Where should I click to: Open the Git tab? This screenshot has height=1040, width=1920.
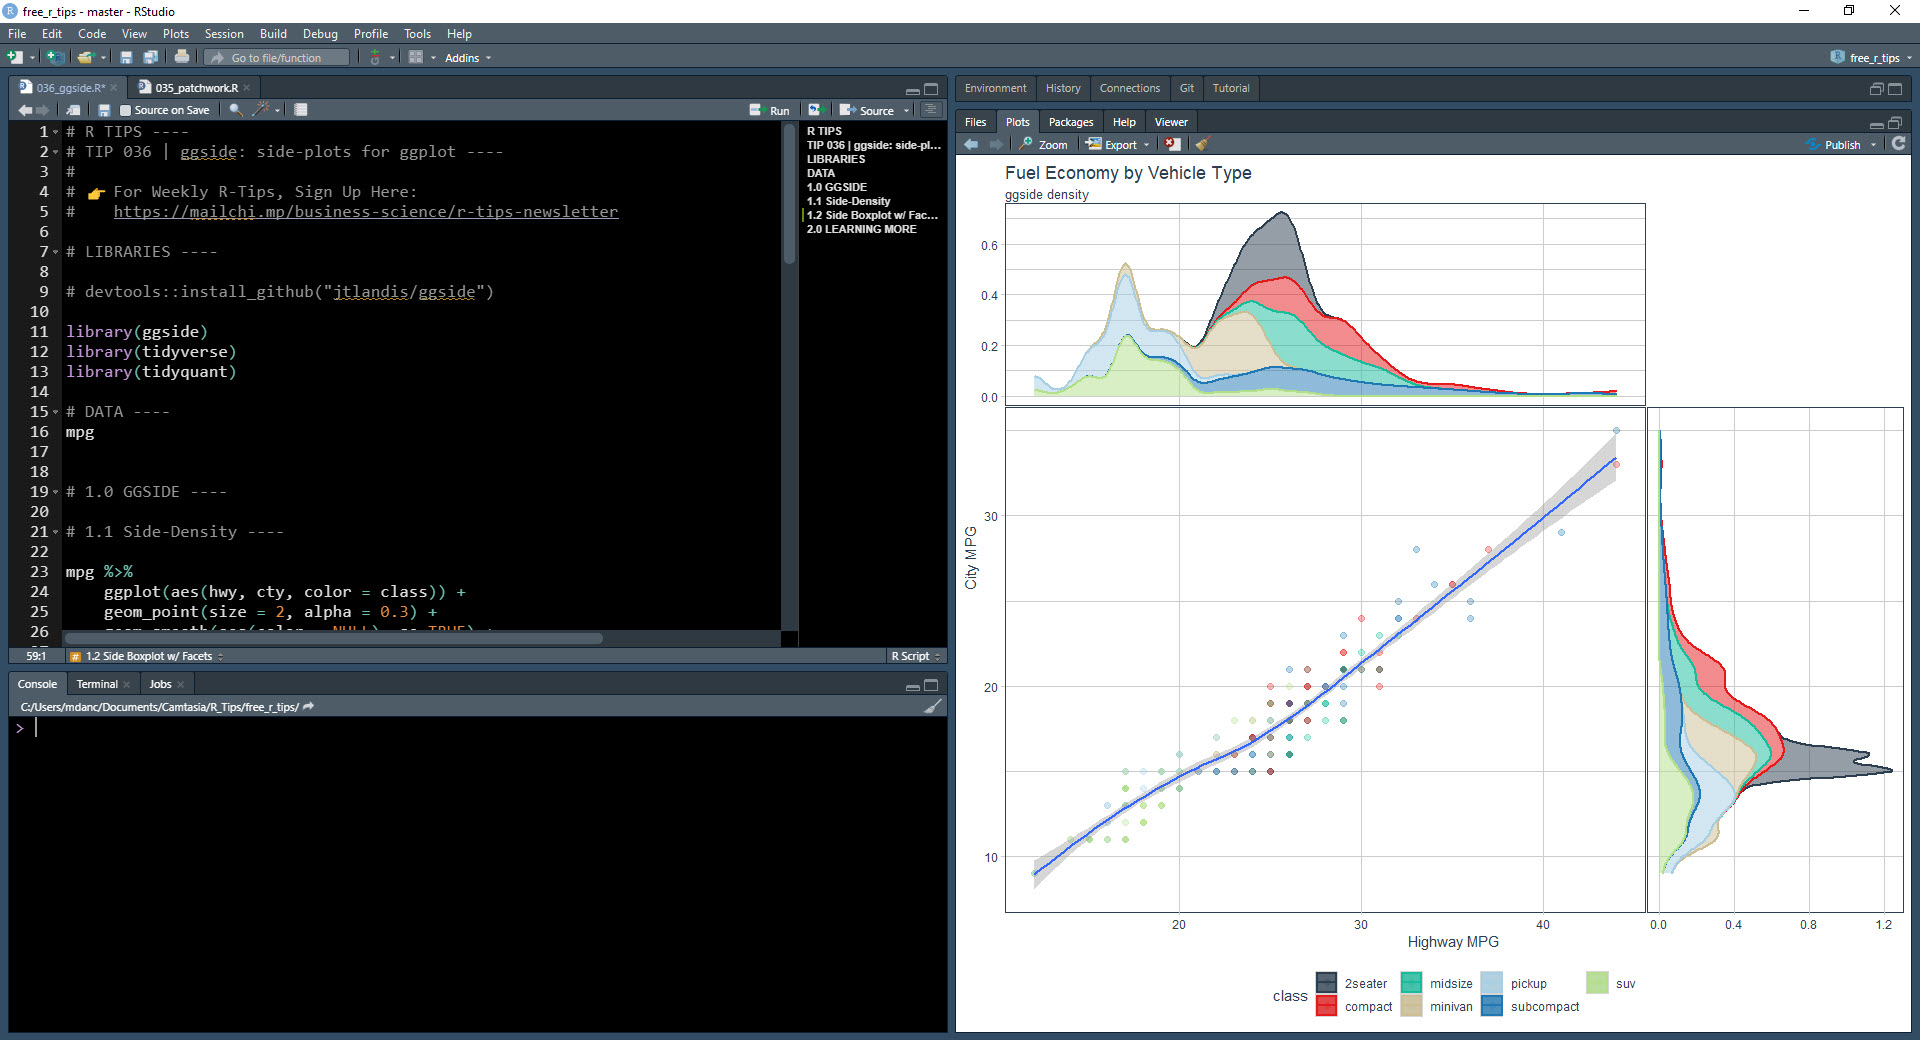(1186, 88)
